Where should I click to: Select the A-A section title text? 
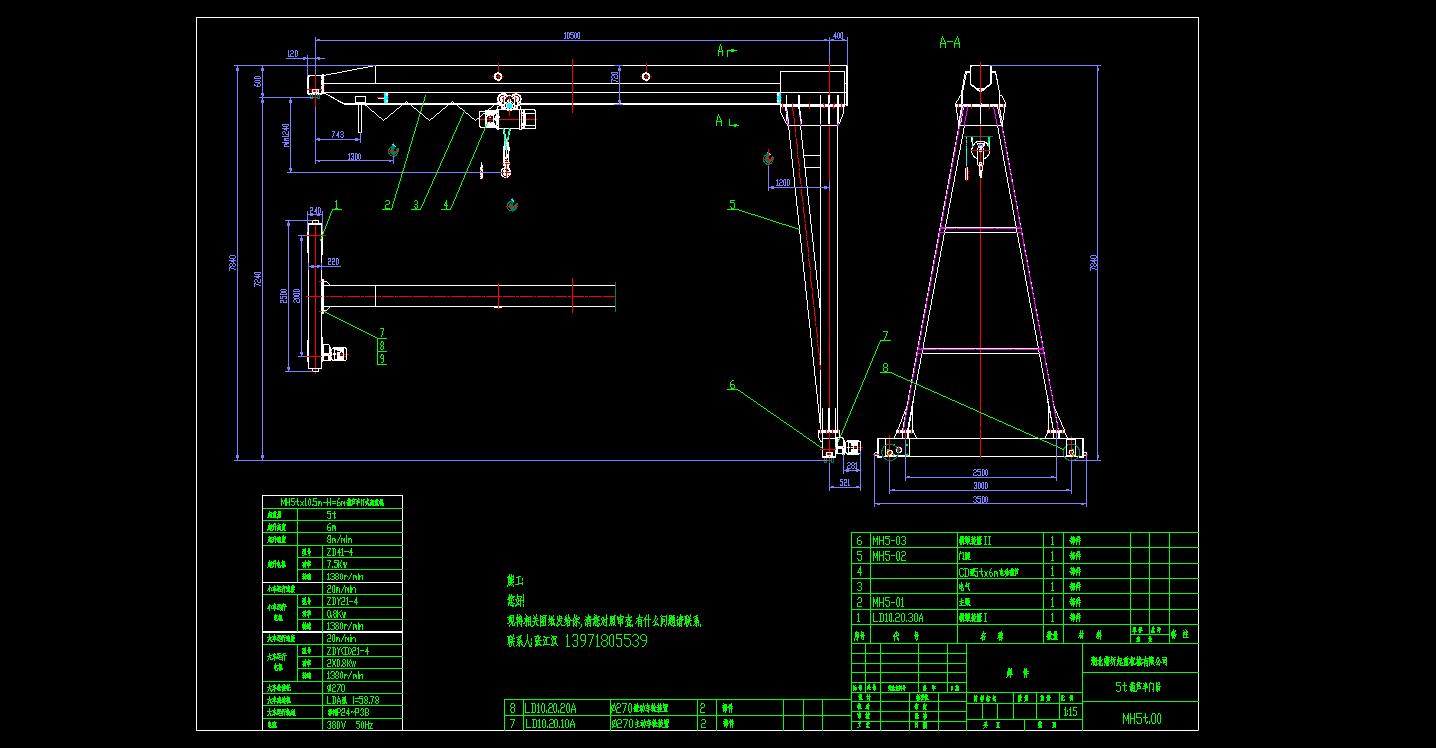click(x=949, y=43)
